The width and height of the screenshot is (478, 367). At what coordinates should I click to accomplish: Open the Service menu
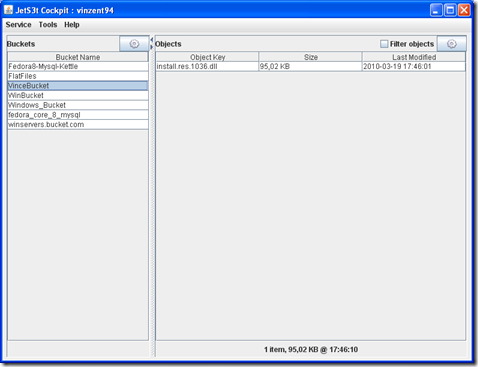point(18,25)
